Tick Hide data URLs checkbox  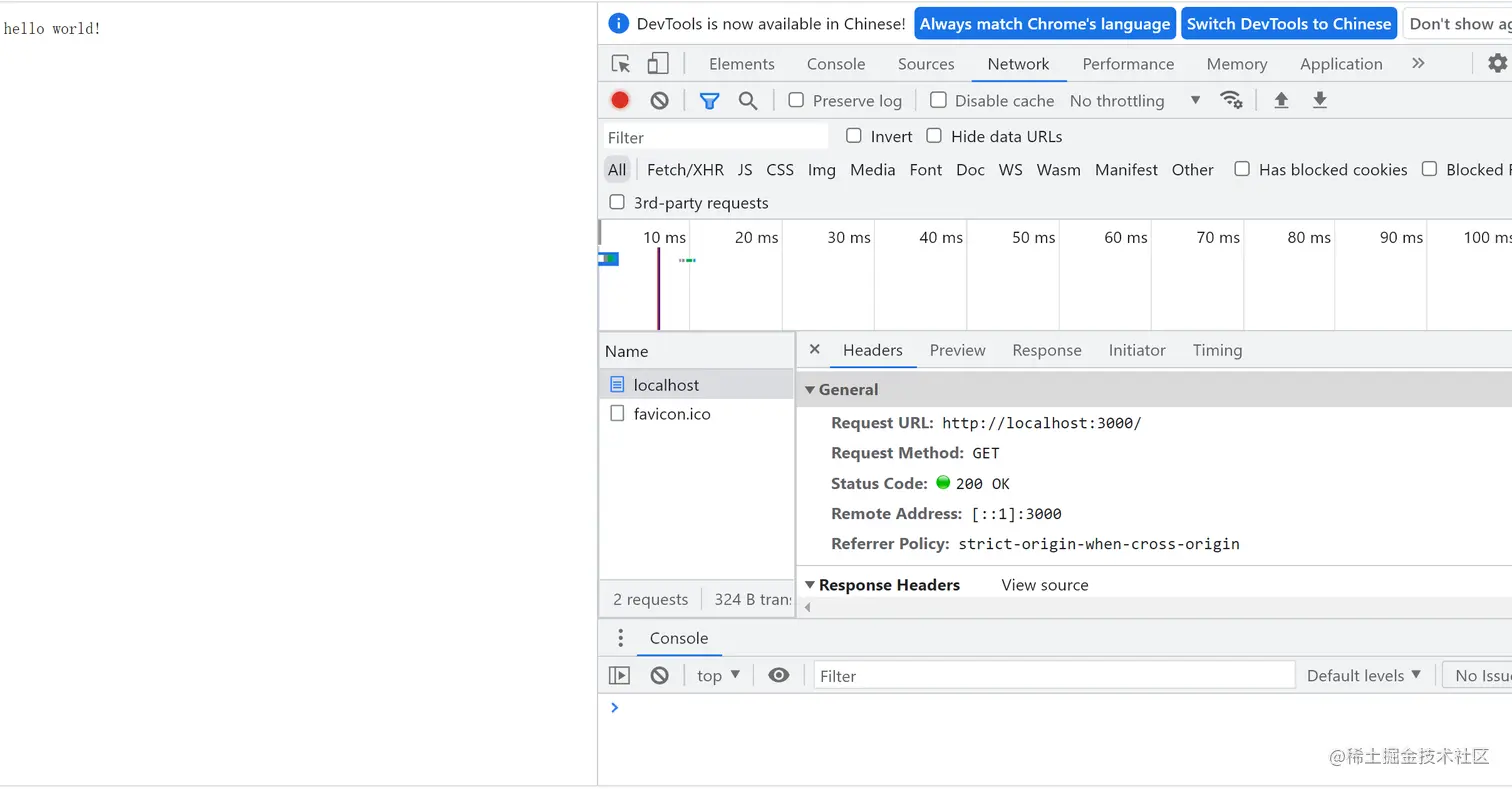coord(934,136)
